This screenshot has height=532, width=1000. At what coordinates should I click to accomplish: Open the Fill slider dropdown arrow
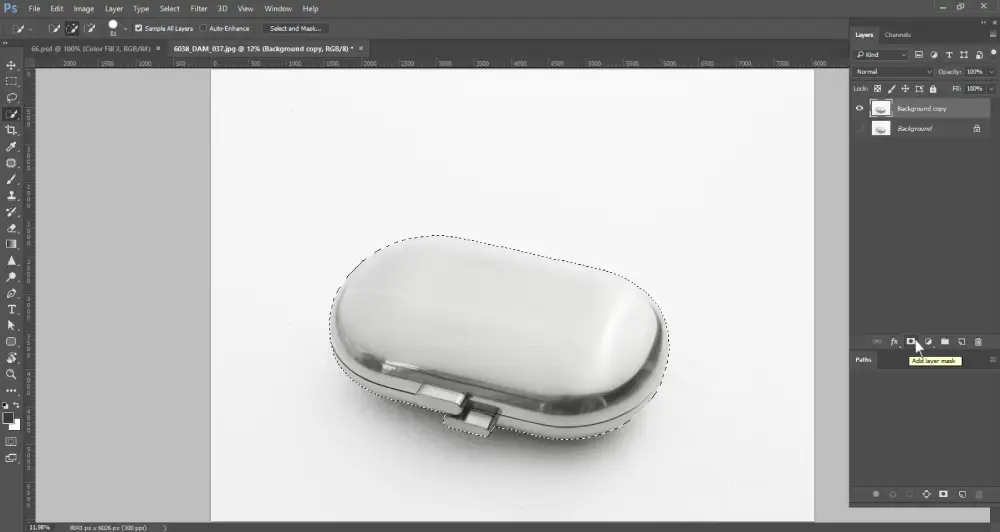pos(991,89)
